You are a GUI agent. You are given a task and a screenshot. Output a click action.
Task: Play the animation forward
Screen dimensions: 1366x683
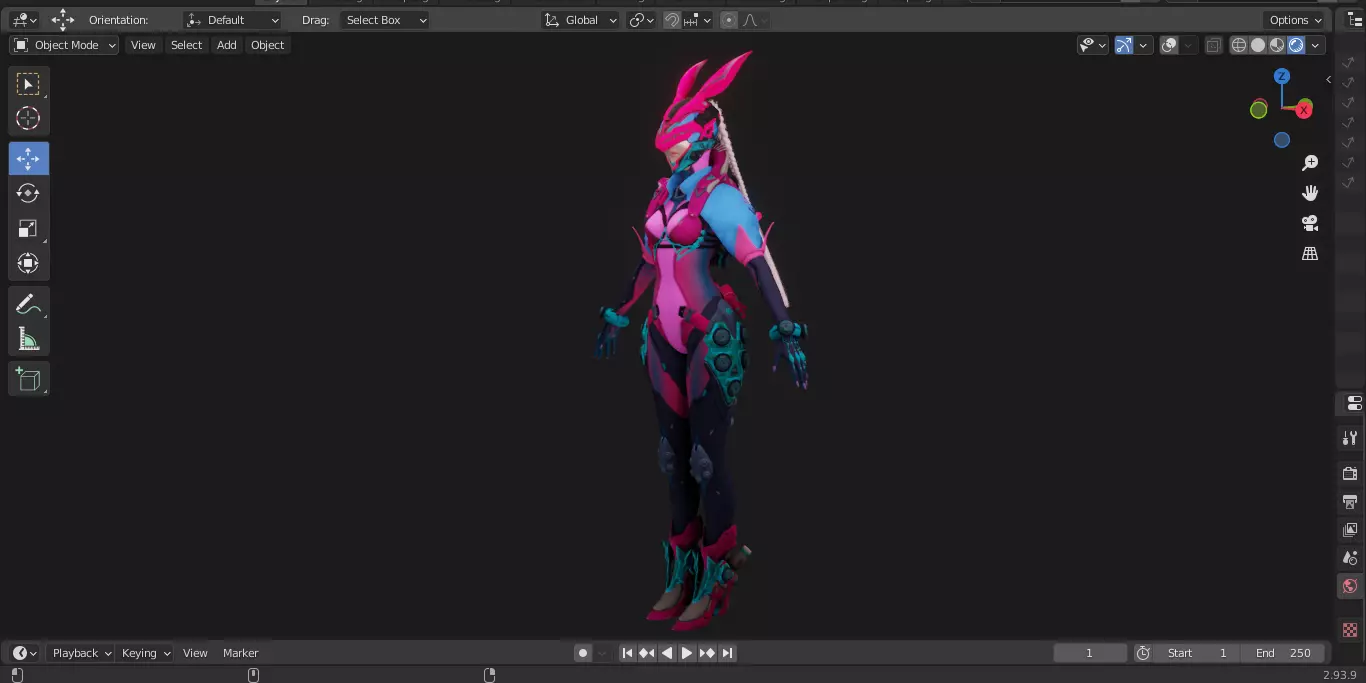[x=687, y=653]
